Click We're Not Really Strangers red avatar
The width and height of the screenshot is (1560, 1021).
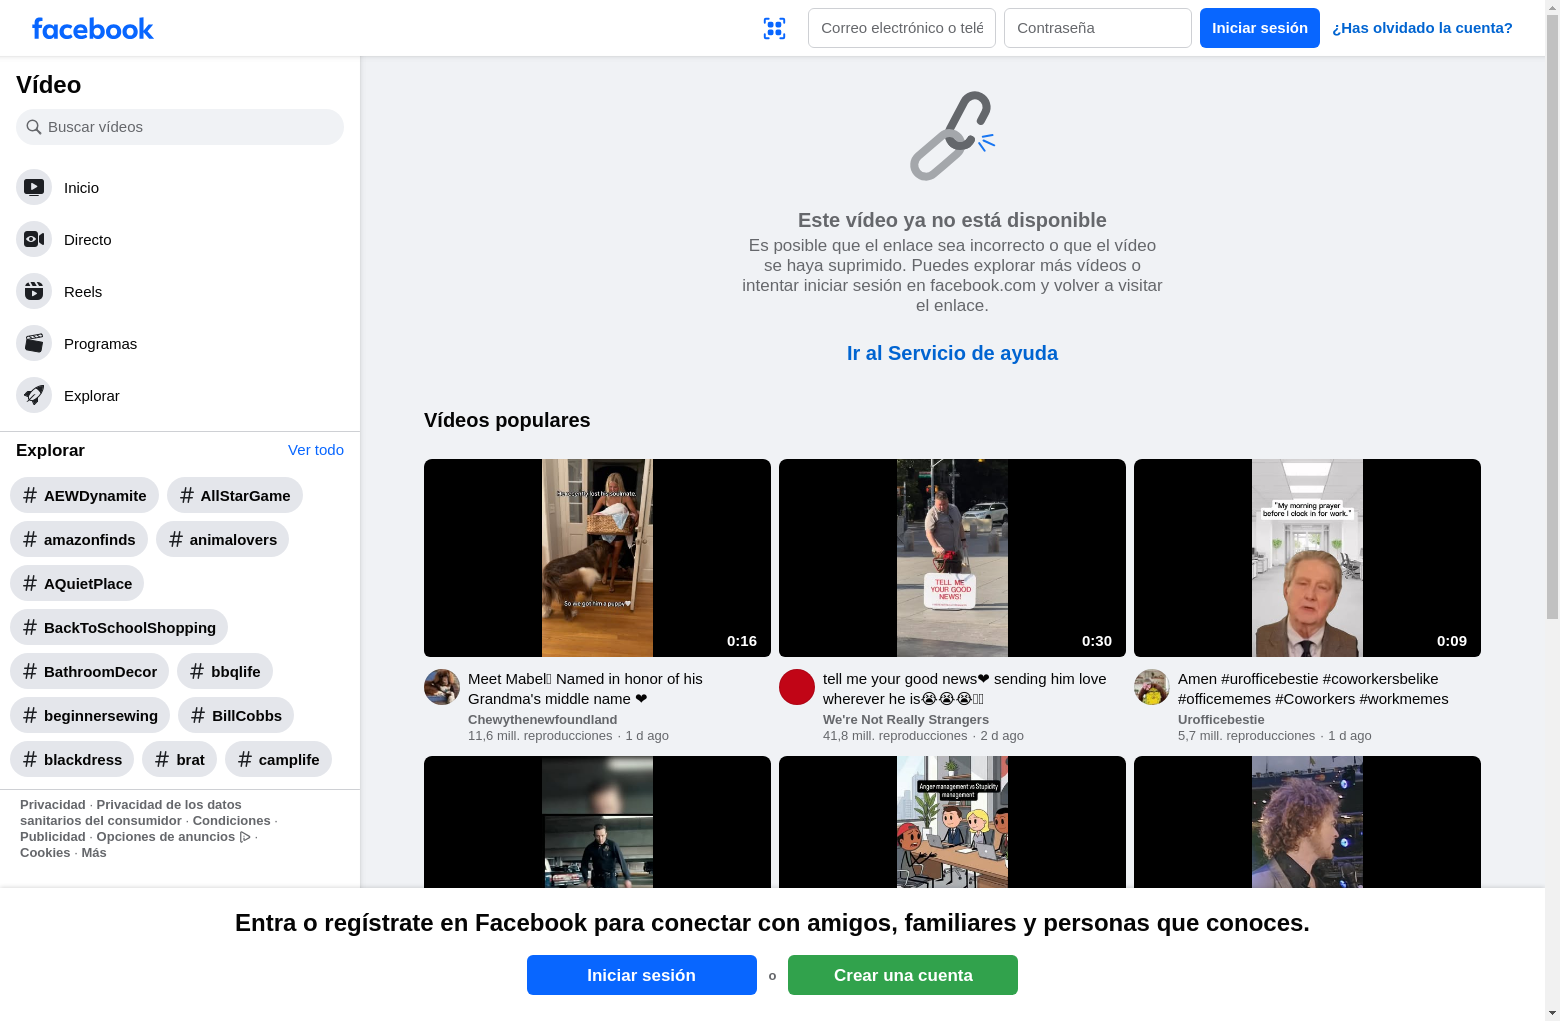[x=797, y=687]
